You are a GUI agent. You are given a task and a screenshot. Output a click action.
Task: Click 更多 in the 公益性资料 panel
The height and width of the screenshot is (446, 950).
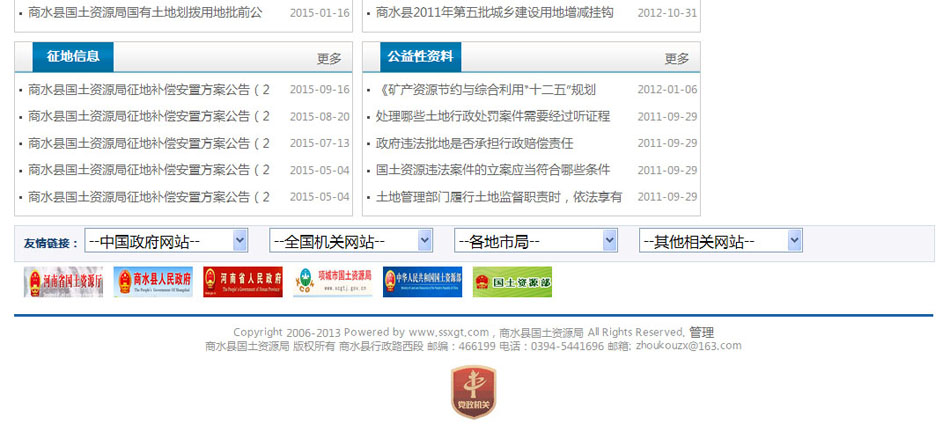pos(677,59)
